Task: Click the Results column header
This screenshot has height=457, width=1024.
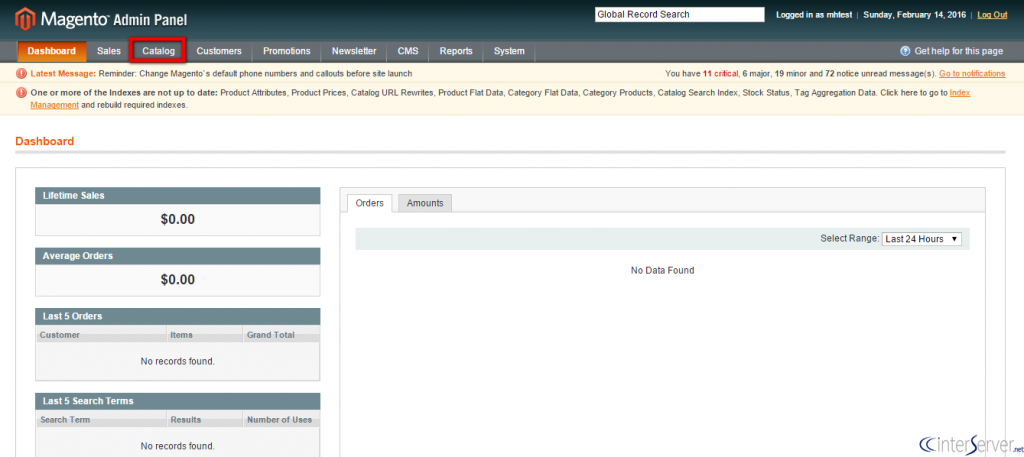Action: tap(205, 420)
